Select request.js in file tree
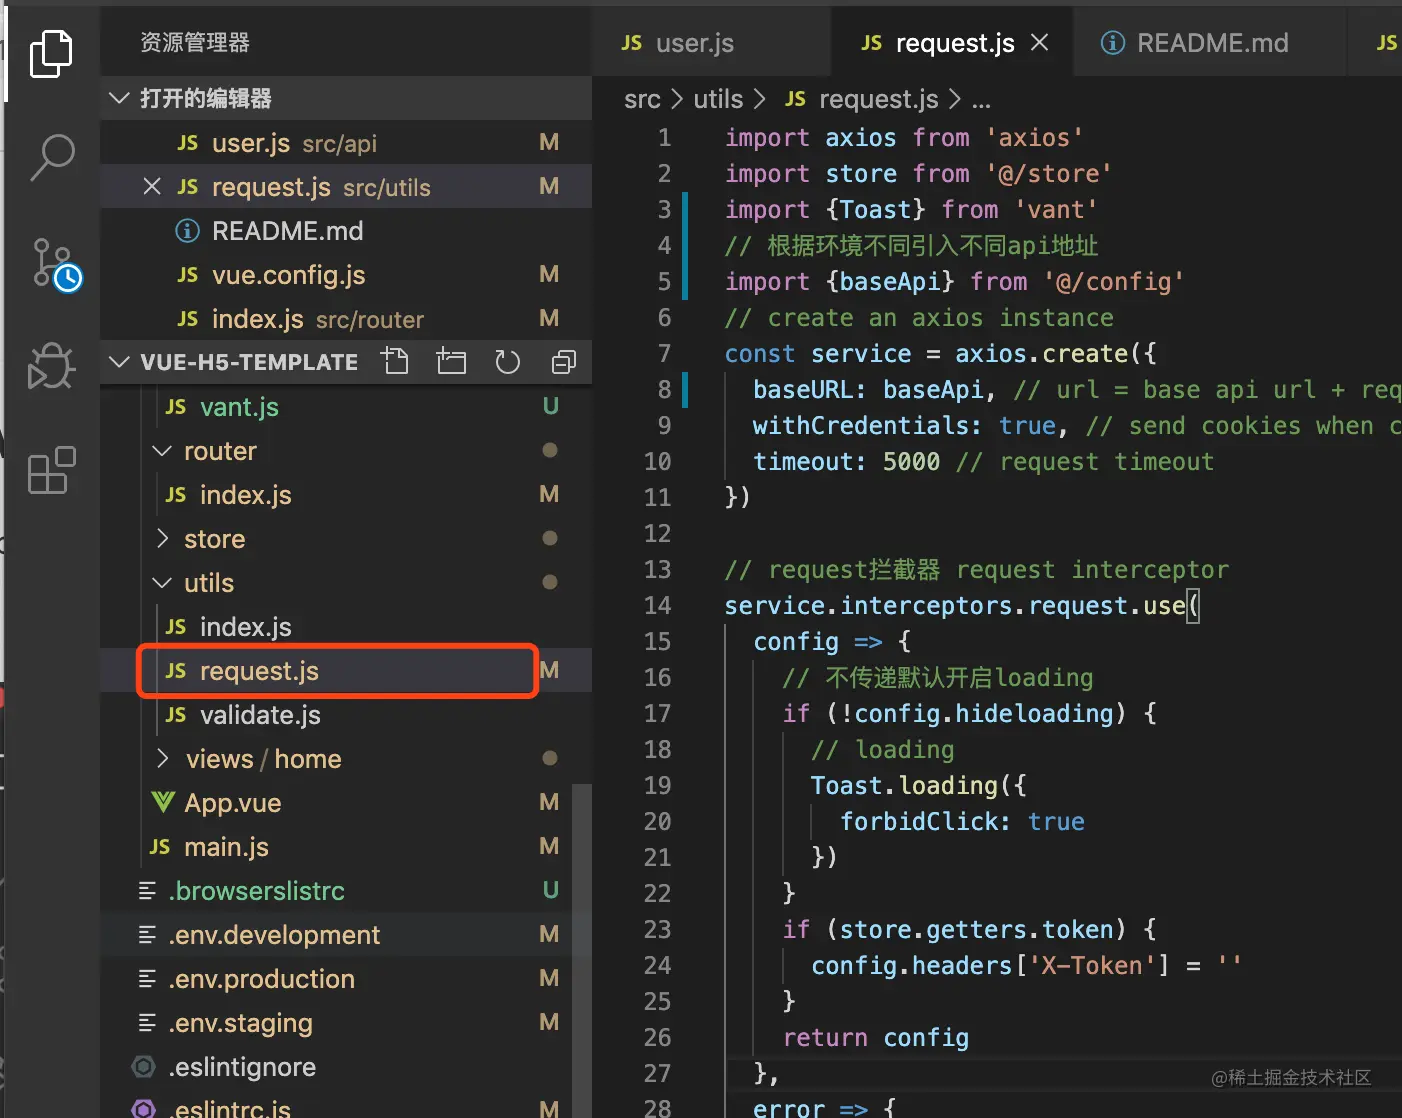The height and width of the screenshot is (1118, 1402). (x=346, y=671)
